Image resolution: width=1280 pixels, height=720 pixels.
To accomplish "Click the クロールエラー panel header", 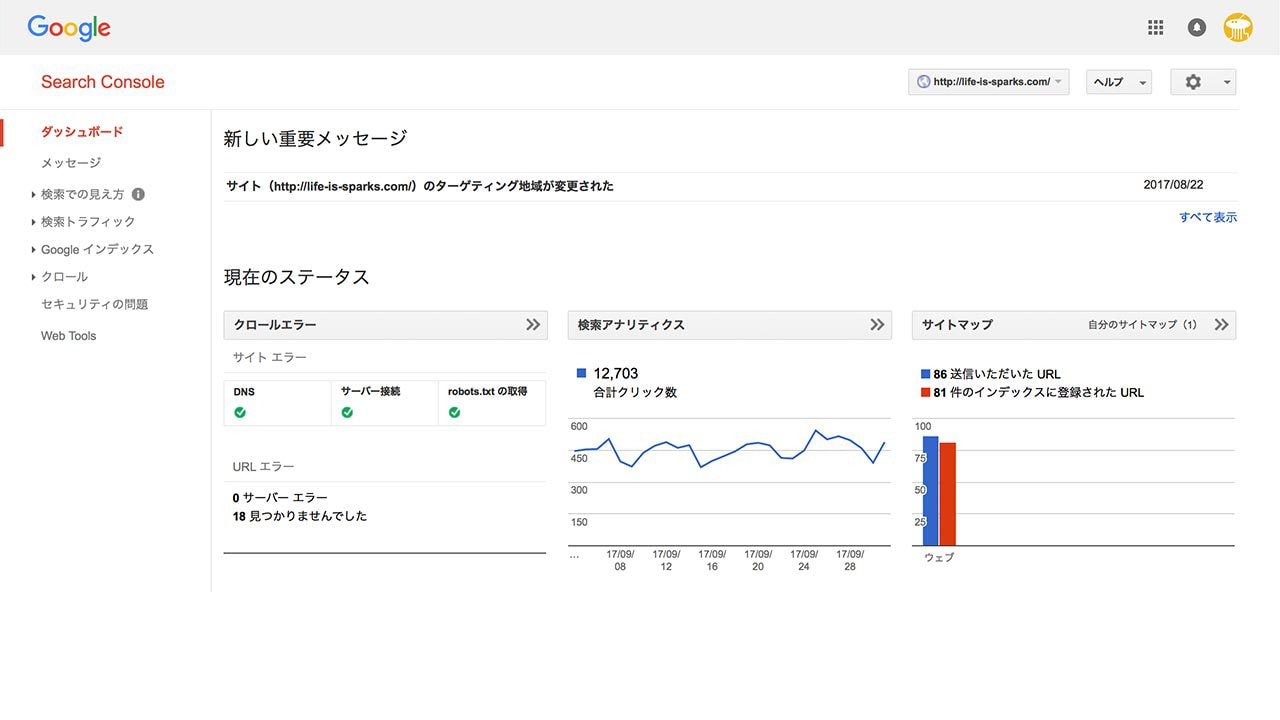I will [386, 325].
